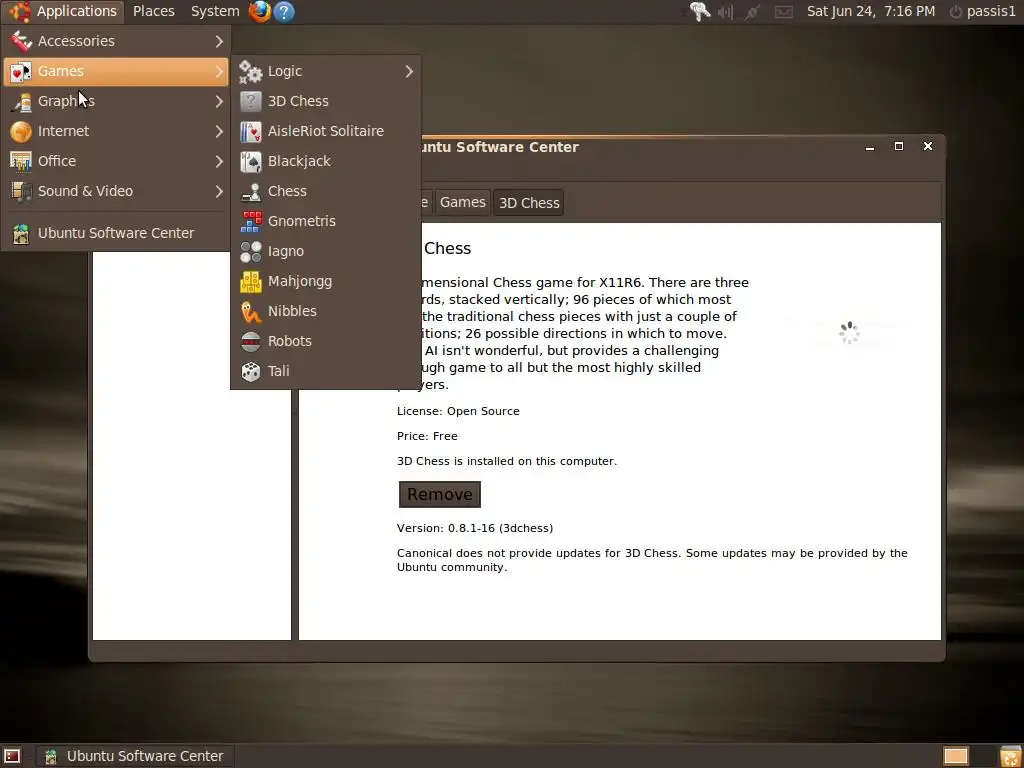1024x768 pixels.
Task: Click the Internet globe icon
Action: [x=21, y=131]
